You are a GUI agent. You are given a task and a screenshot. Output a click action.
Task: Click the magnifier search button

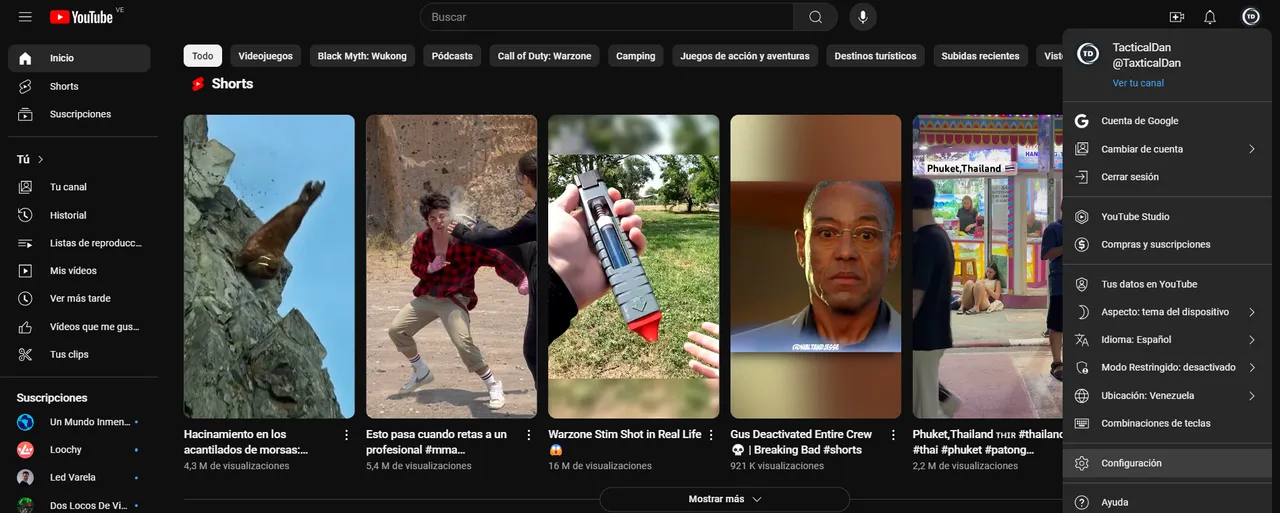click(815, 17)
